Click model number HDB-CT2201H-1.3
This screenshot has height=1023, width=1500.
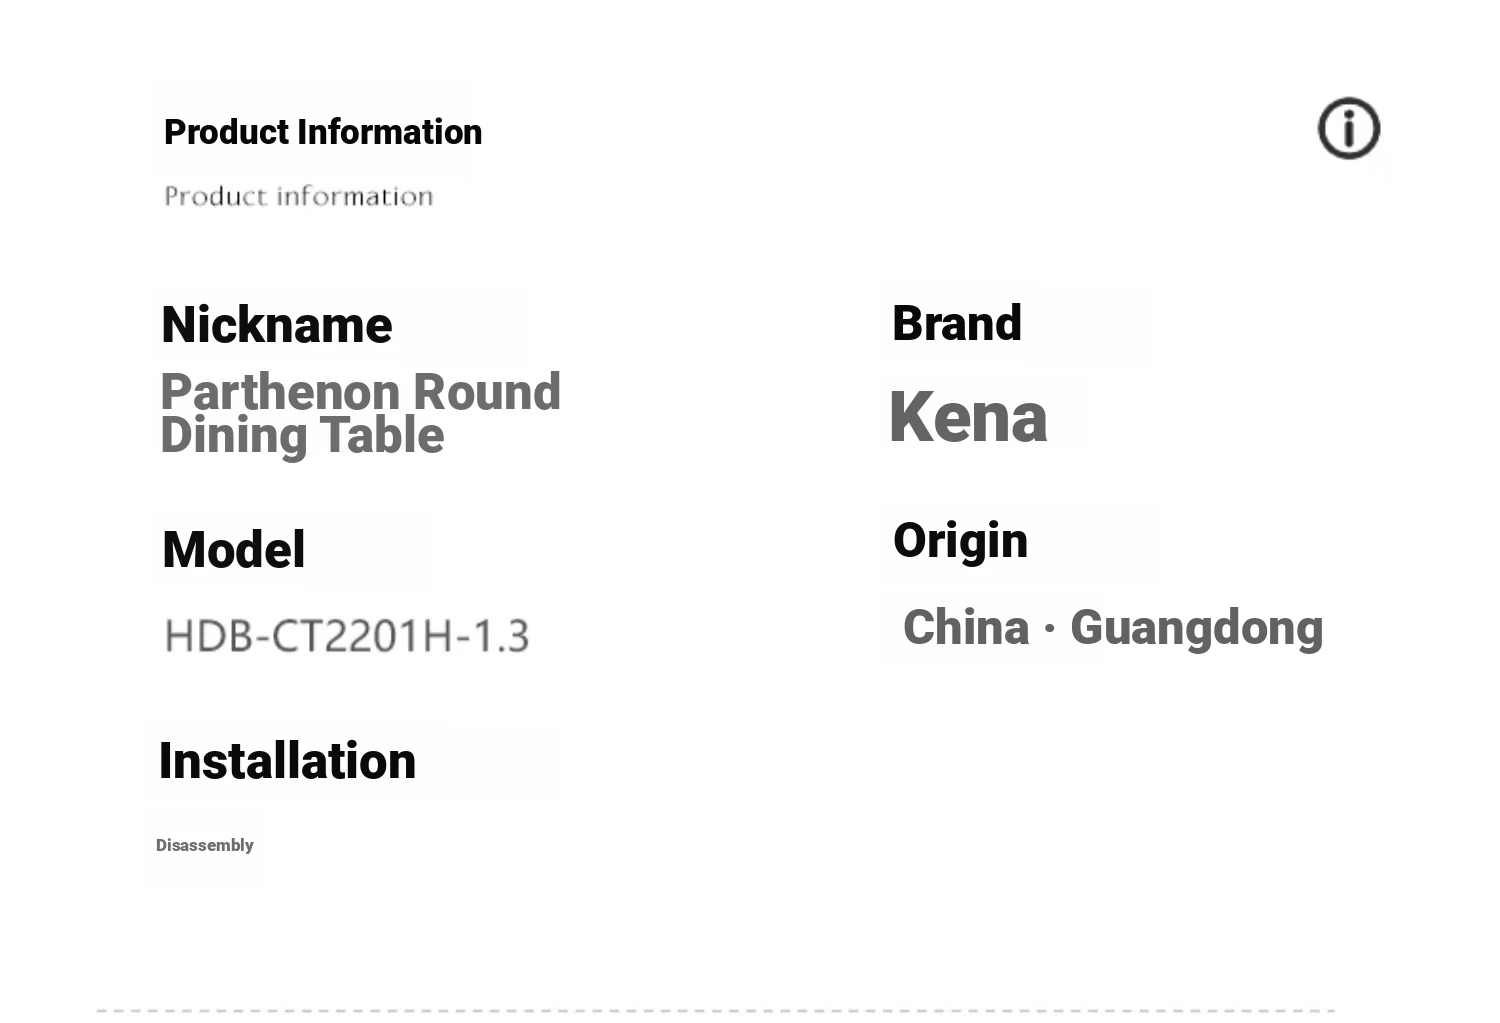[x=346, y=636]
